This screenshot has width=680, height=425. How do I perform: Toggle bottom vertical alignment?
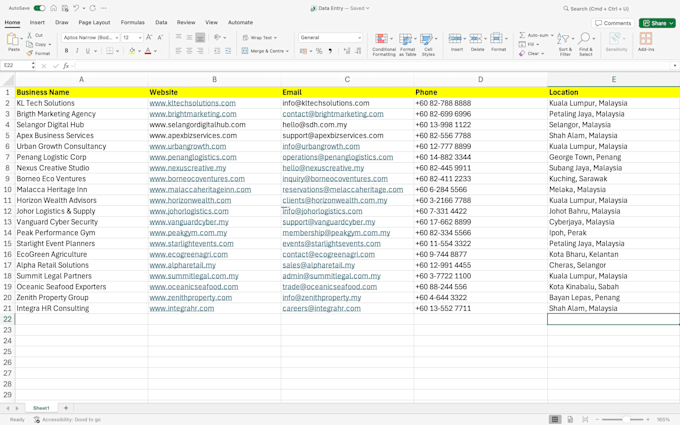point(200,38)
